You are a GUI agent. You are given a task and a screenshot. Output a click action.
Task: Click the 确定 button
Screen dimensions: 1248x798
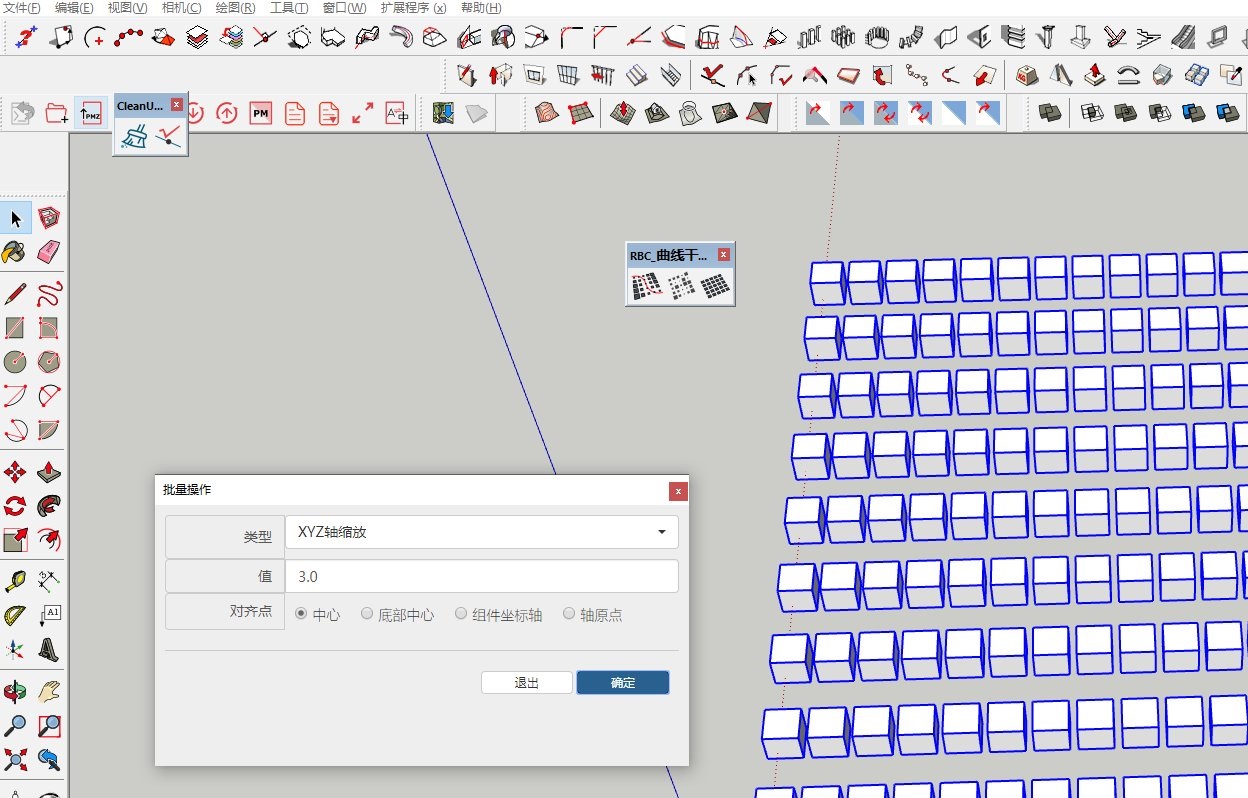click(623, 682)
